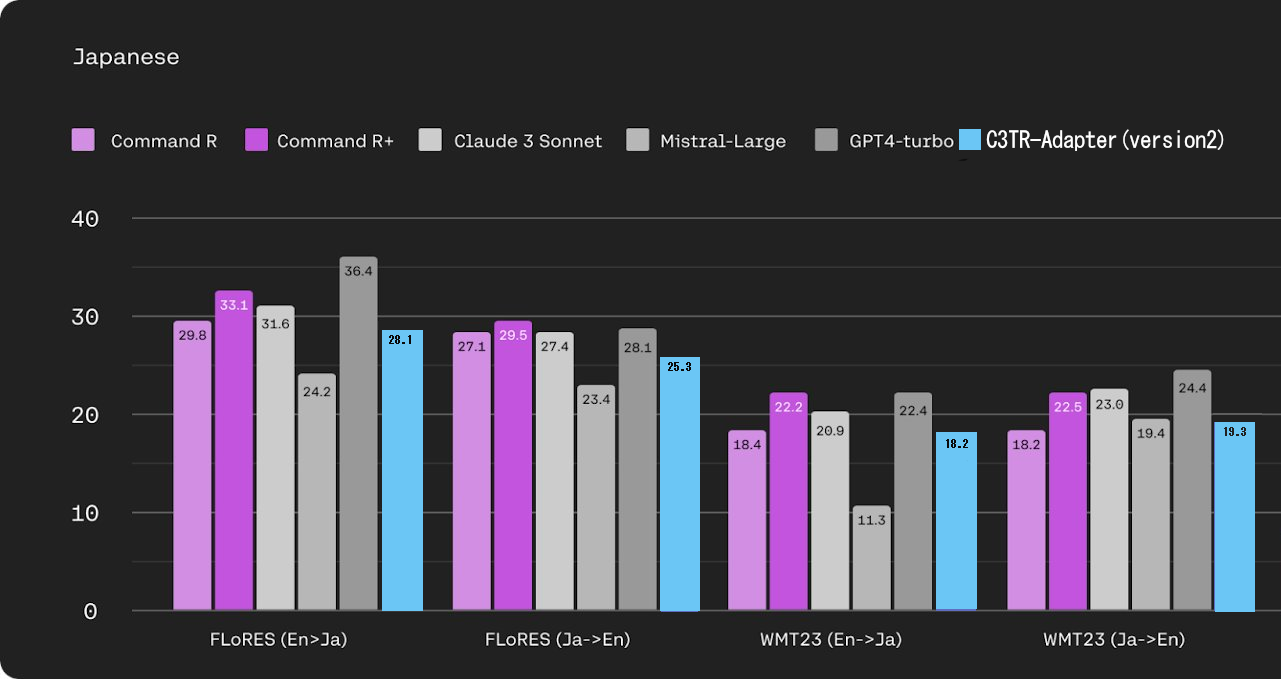The image size is (1281, 679).
Task: Click the Claude 3 Sonnet 23.0 bar
Action: 1109,500
